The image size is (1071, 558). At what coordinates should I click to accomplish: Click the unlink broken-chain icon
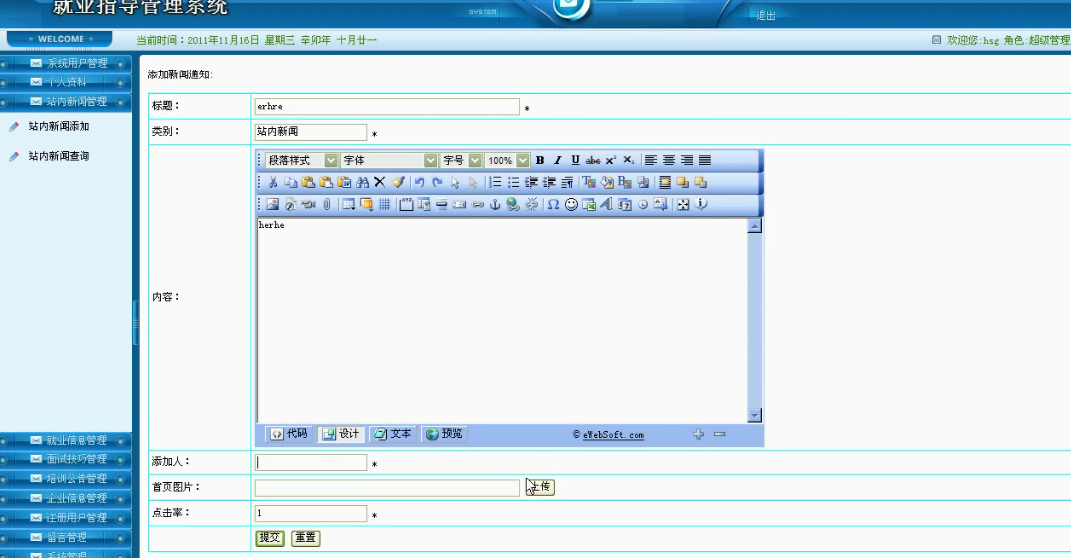(x=531, y=204)
